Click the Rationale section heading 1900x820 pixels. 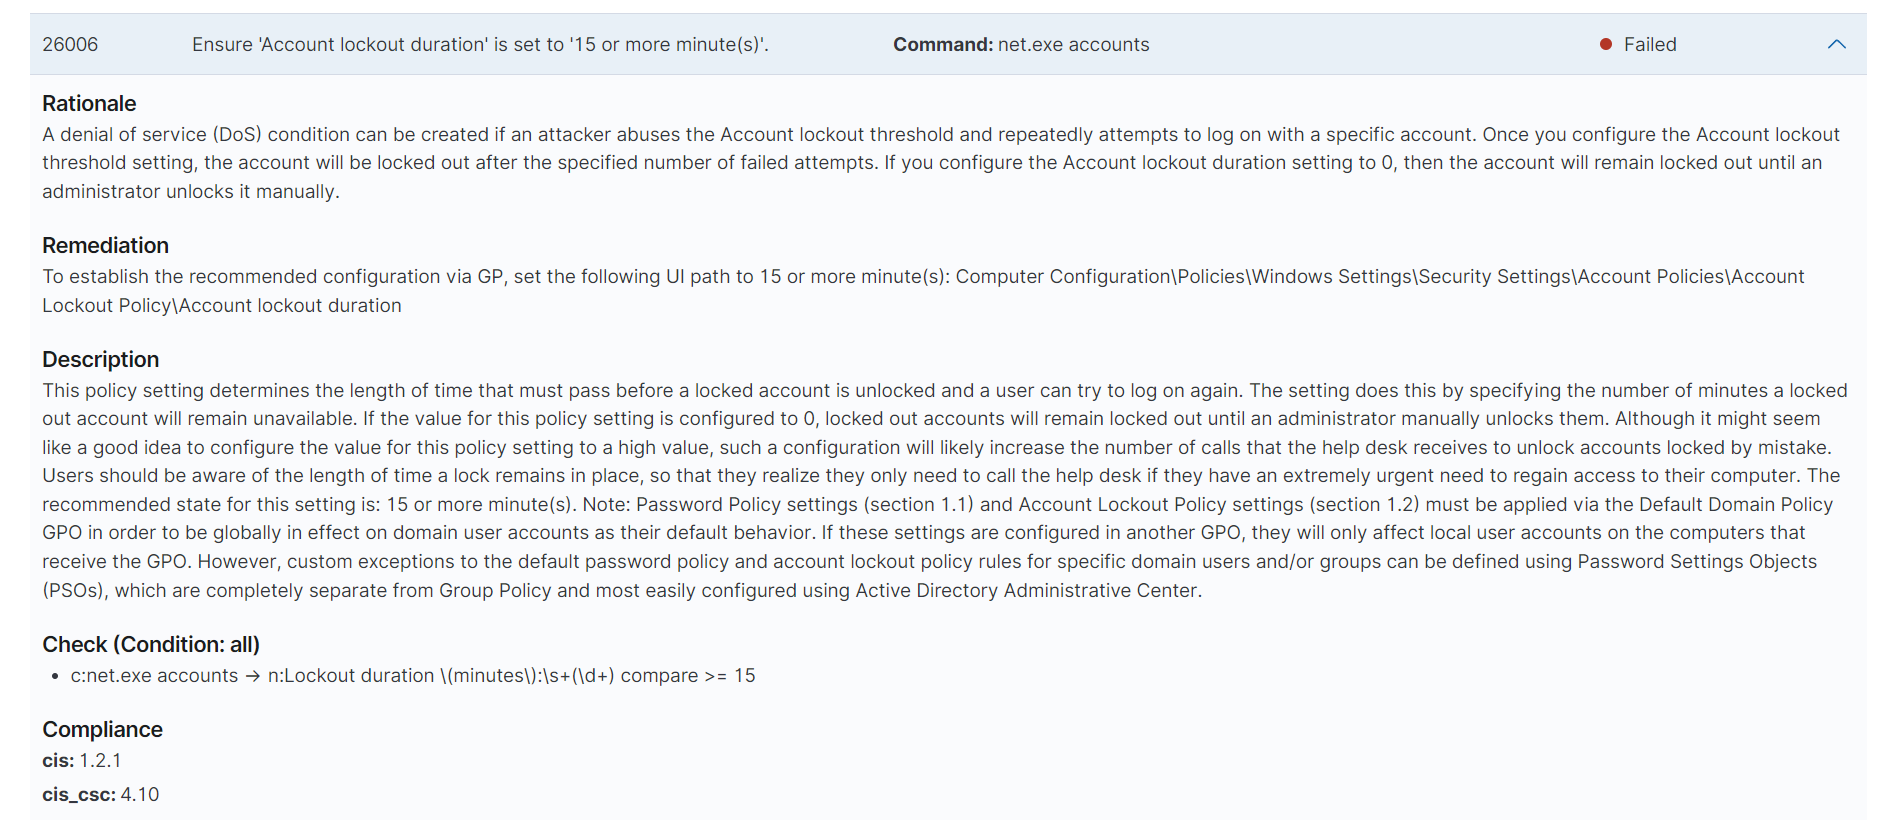(89, 103)
